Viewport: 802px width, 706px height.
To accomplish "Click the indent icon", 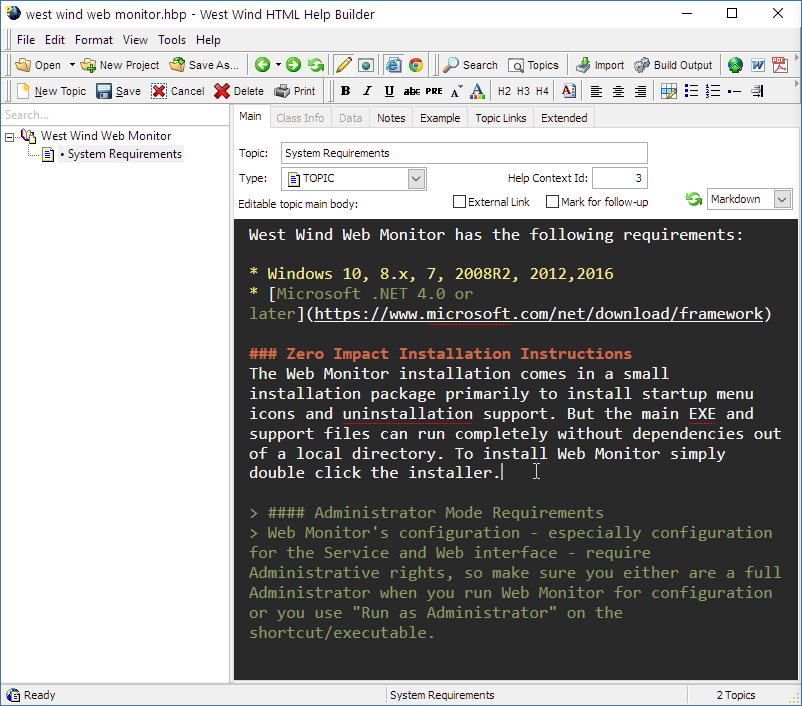I will (x=758, y=91).
